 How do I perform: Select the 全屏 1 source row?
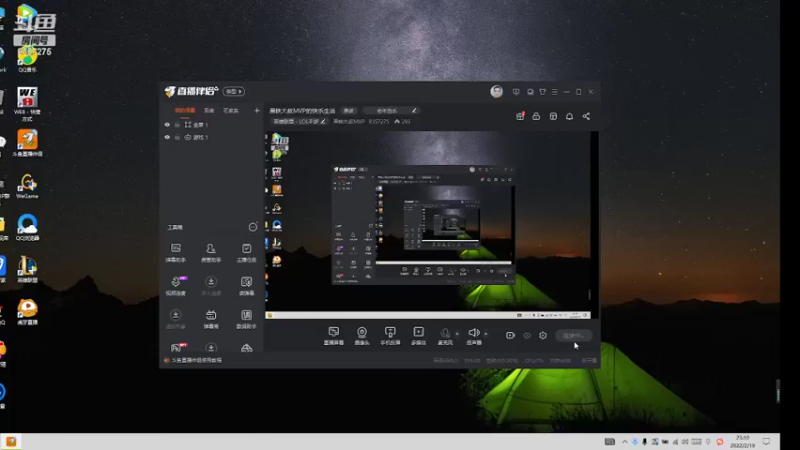[x=211, y=124]
